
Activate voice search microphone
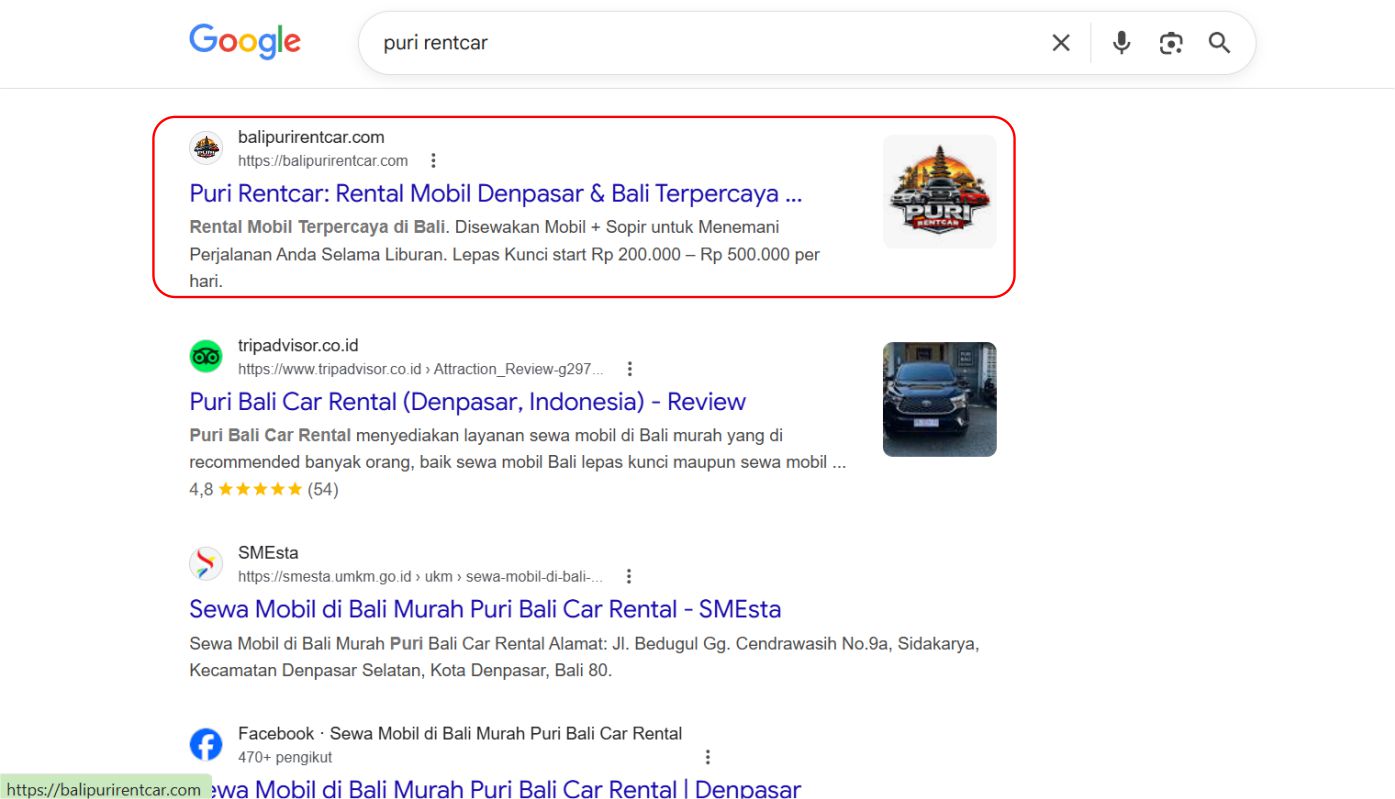tap(1120, 43)
